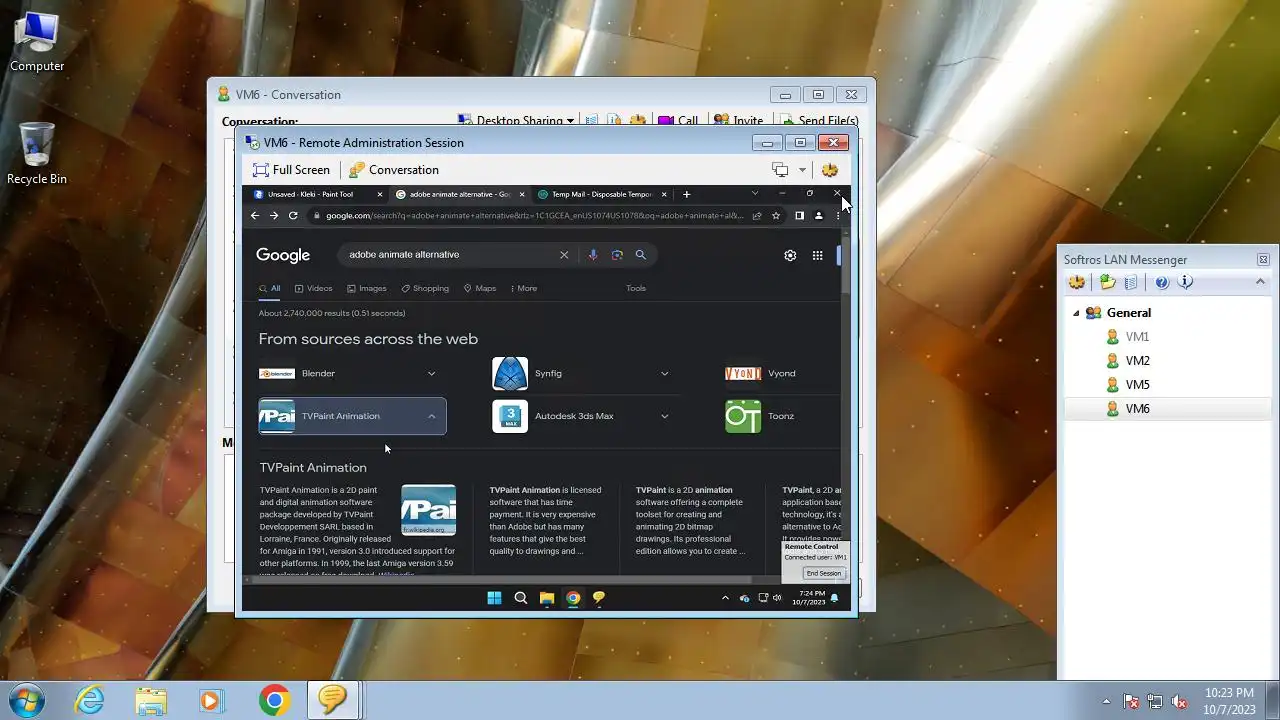Screen dimensions: 1280x720
Task: Switch to the Temp Mail browser tab
Action: 601,194
